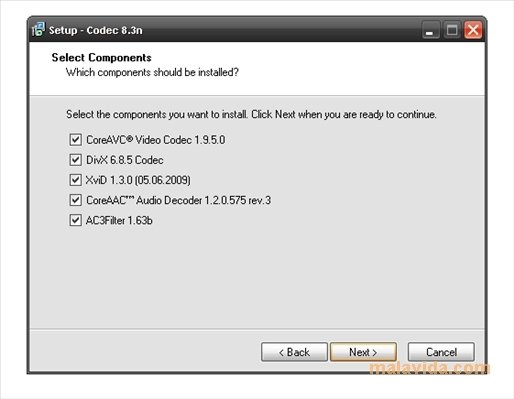This screenshot has width=514, height=399.
Task: Uncheck the CoreAVC Video Codec checkbox
Action: [75, 140]
